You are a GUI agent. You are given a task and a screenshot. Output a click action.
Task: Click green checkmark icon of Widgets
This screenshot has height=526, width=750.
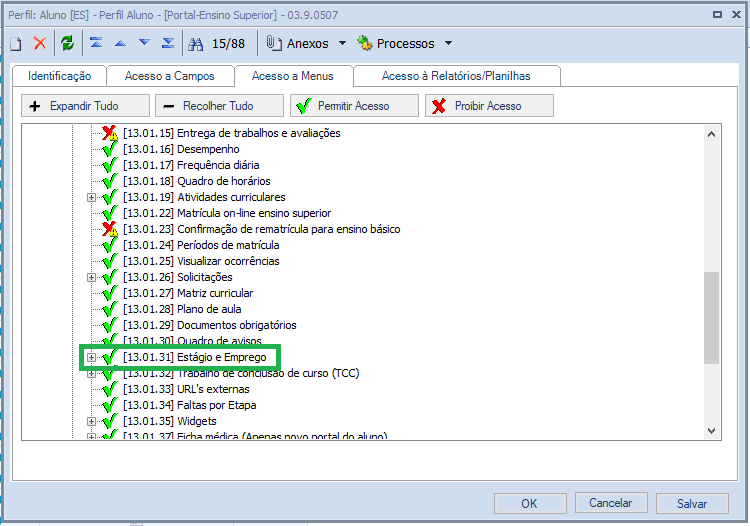coord(110,421)
